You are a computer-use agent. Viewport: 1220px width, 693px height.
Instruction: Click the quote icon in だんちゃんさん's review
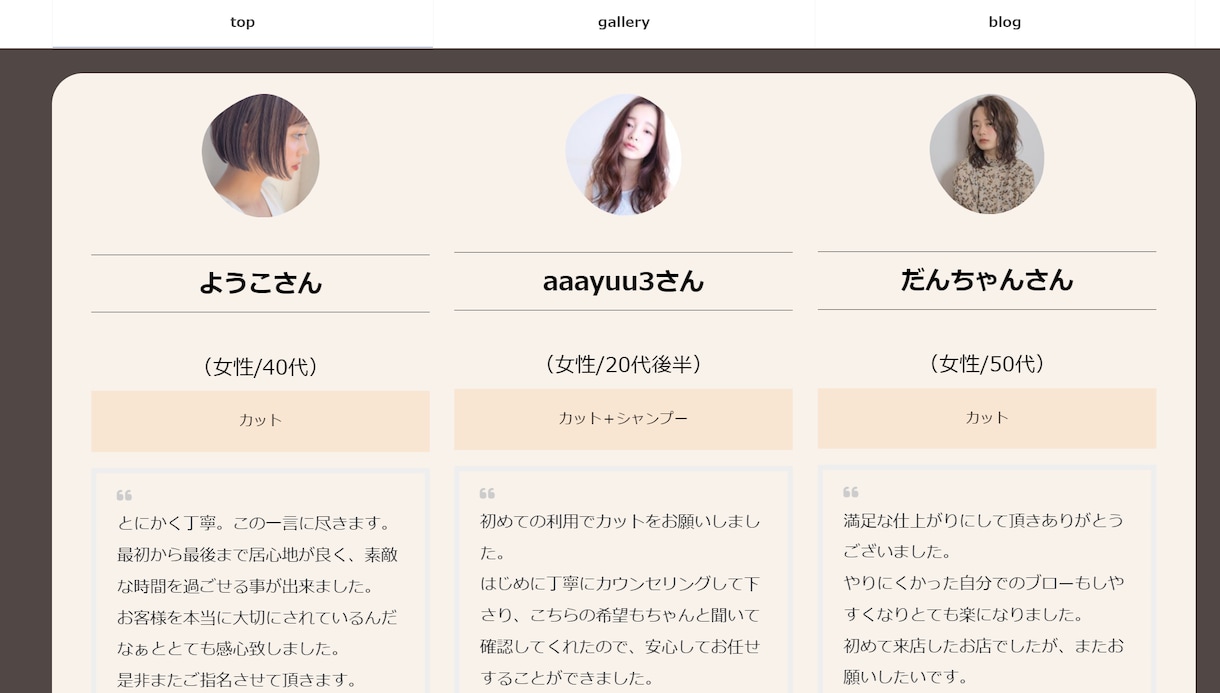851,492
